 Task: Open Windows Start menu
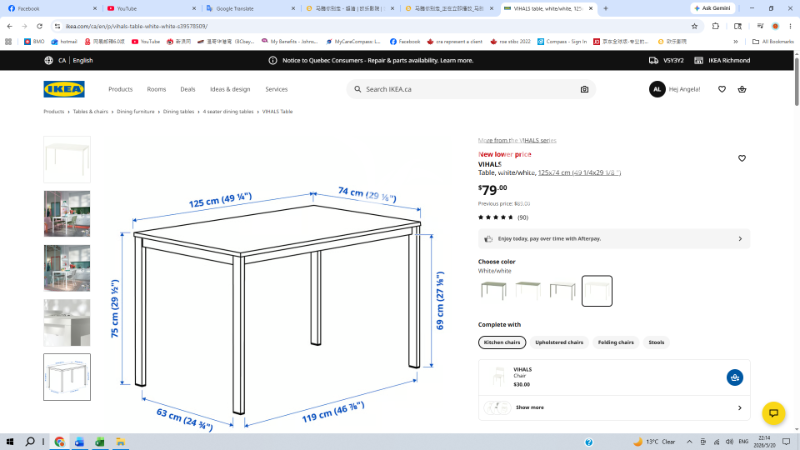pos(10,441)
